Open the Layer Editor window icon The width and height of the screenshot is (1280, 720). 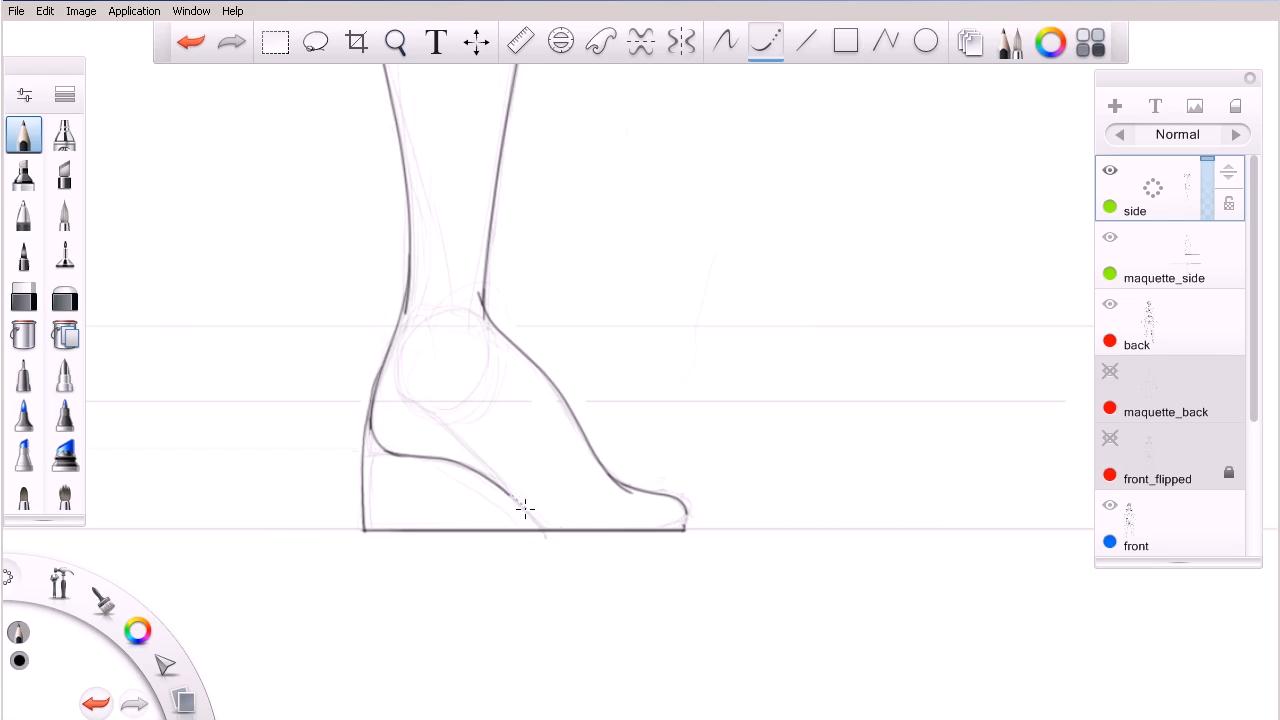tap(970, 42)
